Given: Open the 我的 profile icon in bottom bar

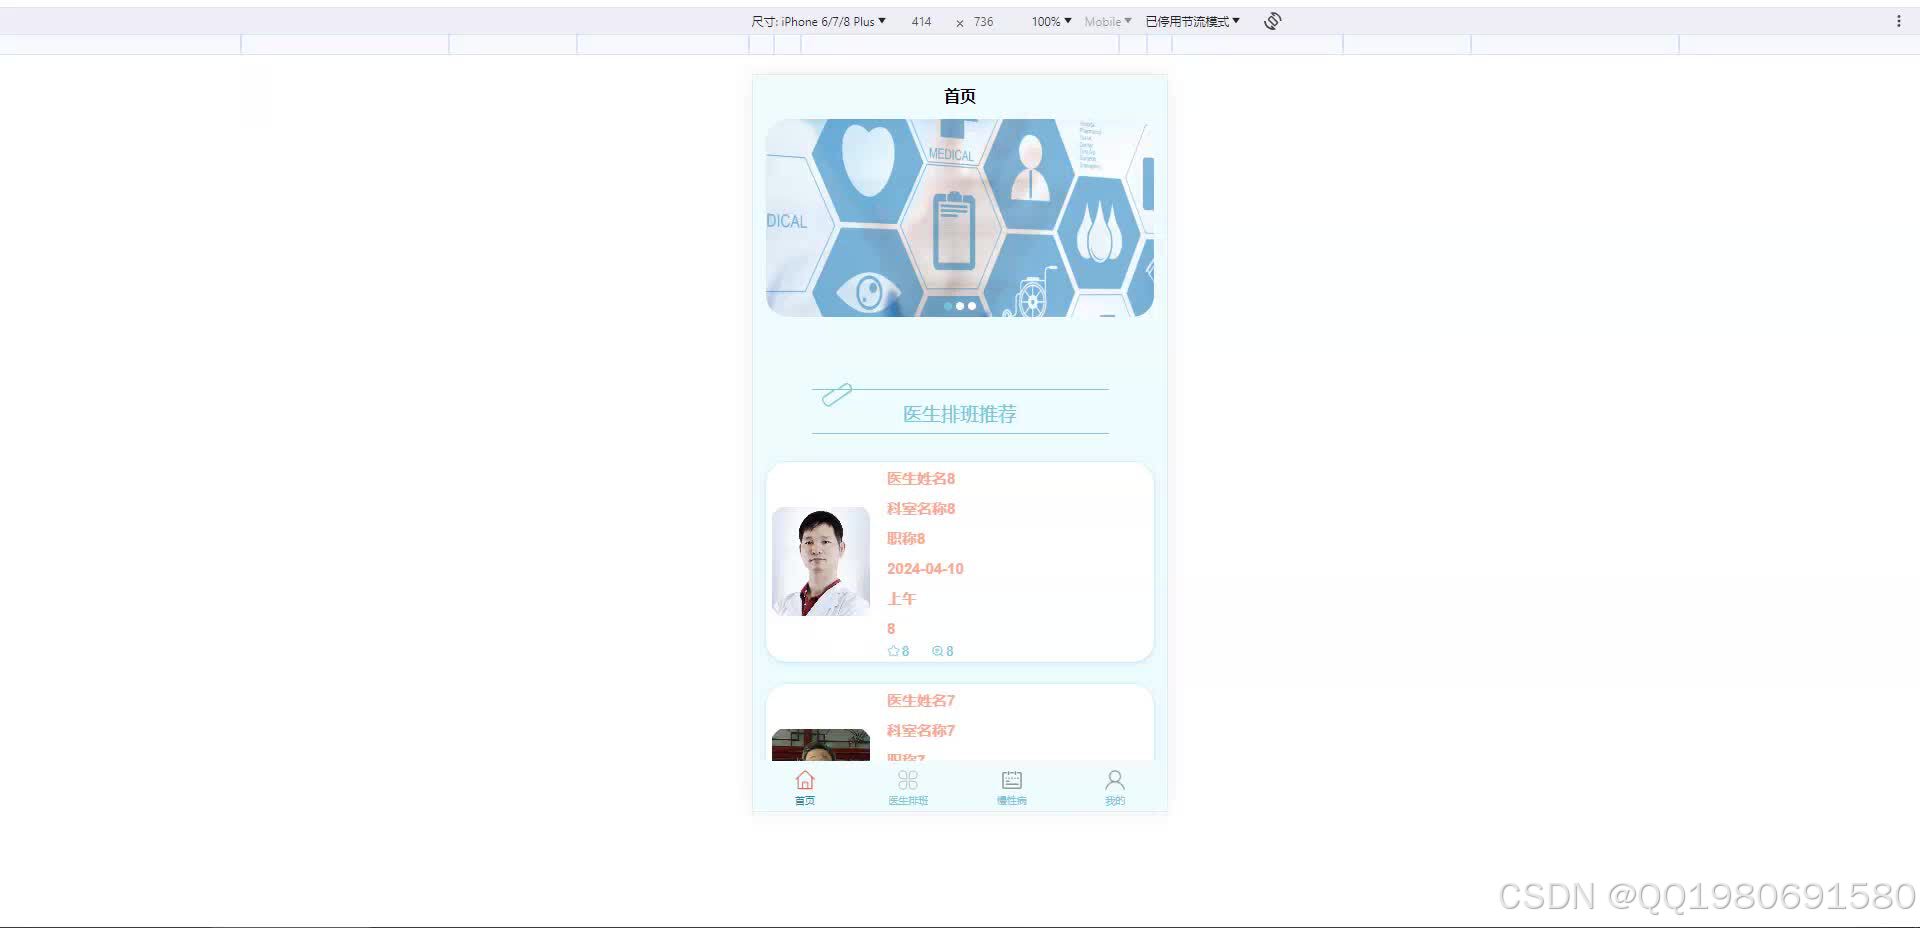Looking at the screenshot, I should coord(1115,780).
